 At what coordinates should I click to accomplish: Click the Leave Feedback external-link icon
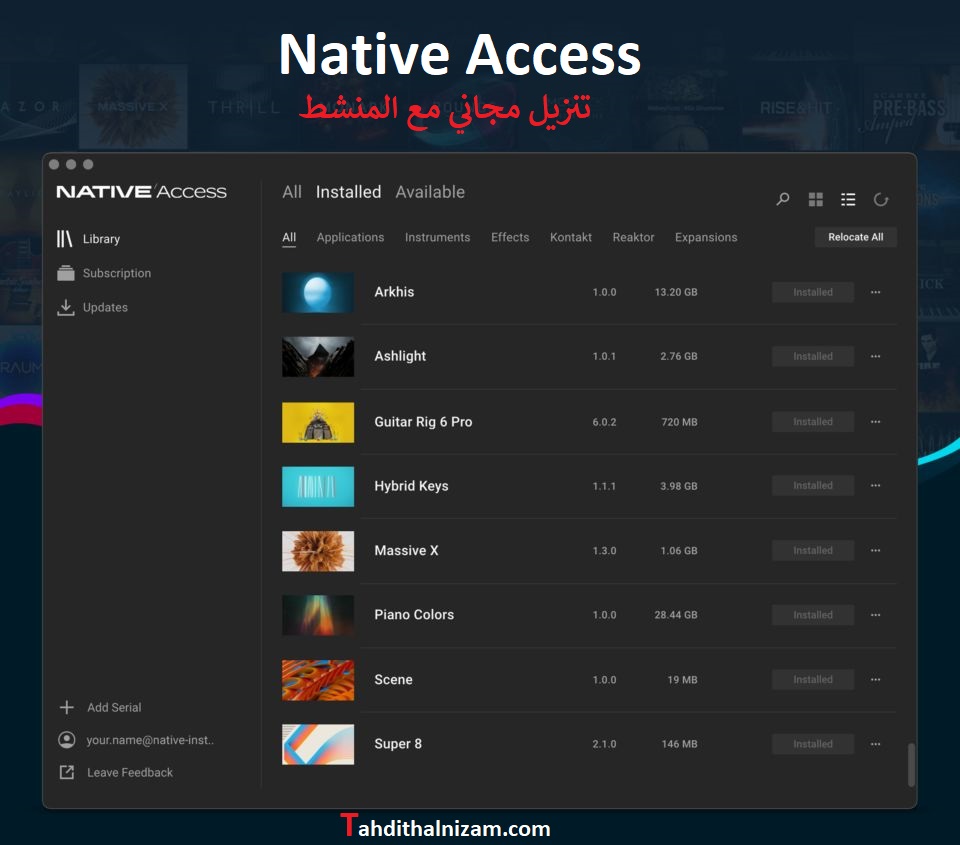point(67,772)
